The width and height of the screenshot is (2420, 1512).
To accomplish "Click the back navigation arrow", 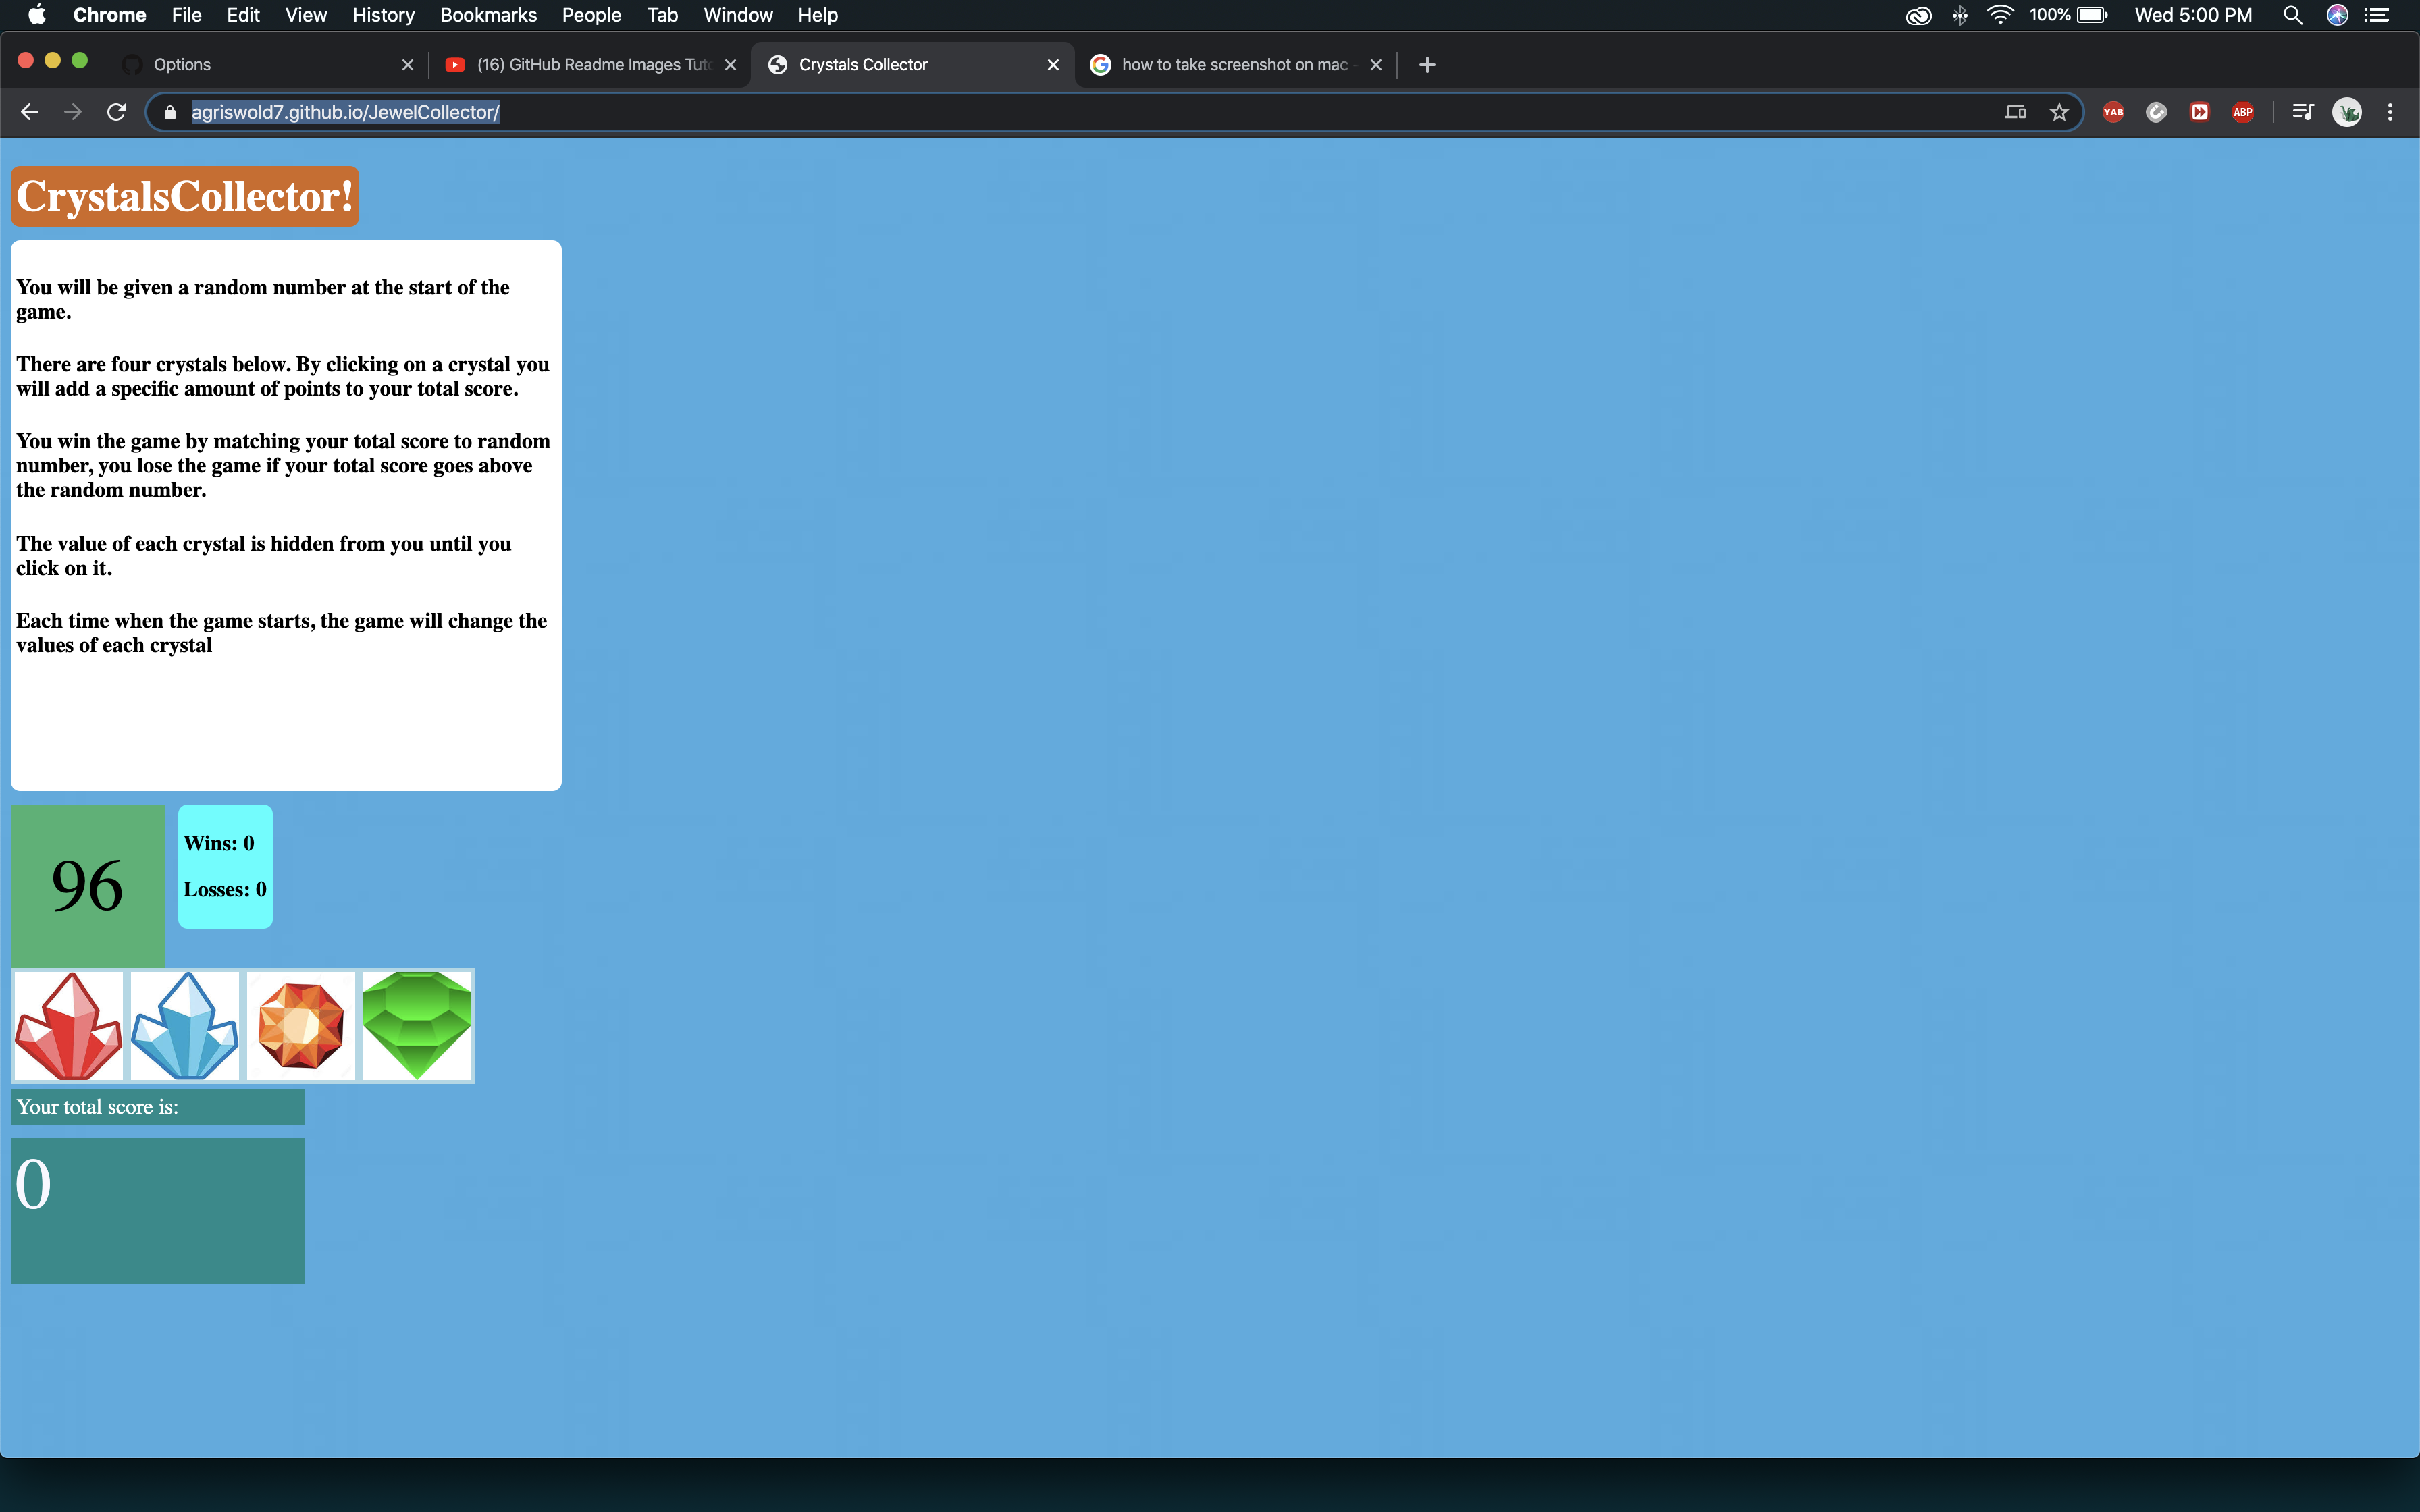I will click(x=29, y=112).
